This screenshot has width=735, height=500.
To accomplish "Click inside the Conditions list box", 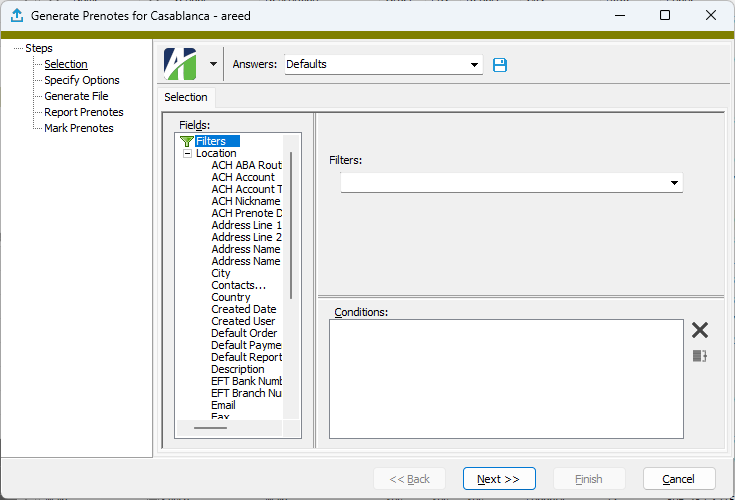I will pos(505,378).
